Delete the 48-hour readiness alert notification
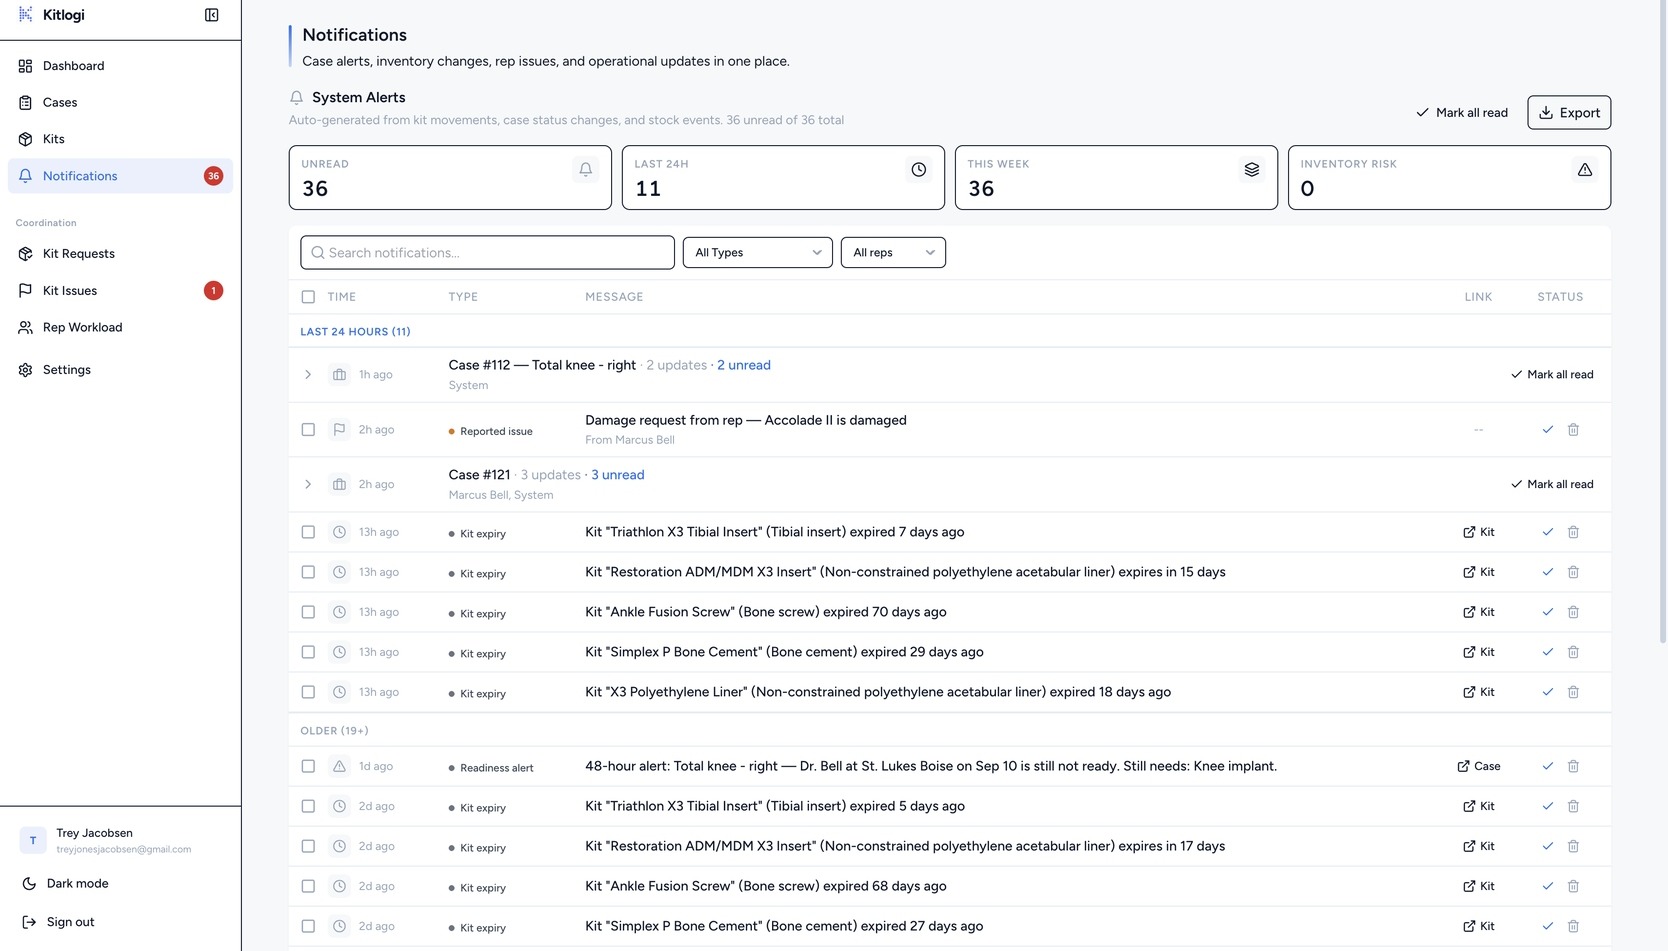Screen dimensions: 1668x951 coord(1573,766)
